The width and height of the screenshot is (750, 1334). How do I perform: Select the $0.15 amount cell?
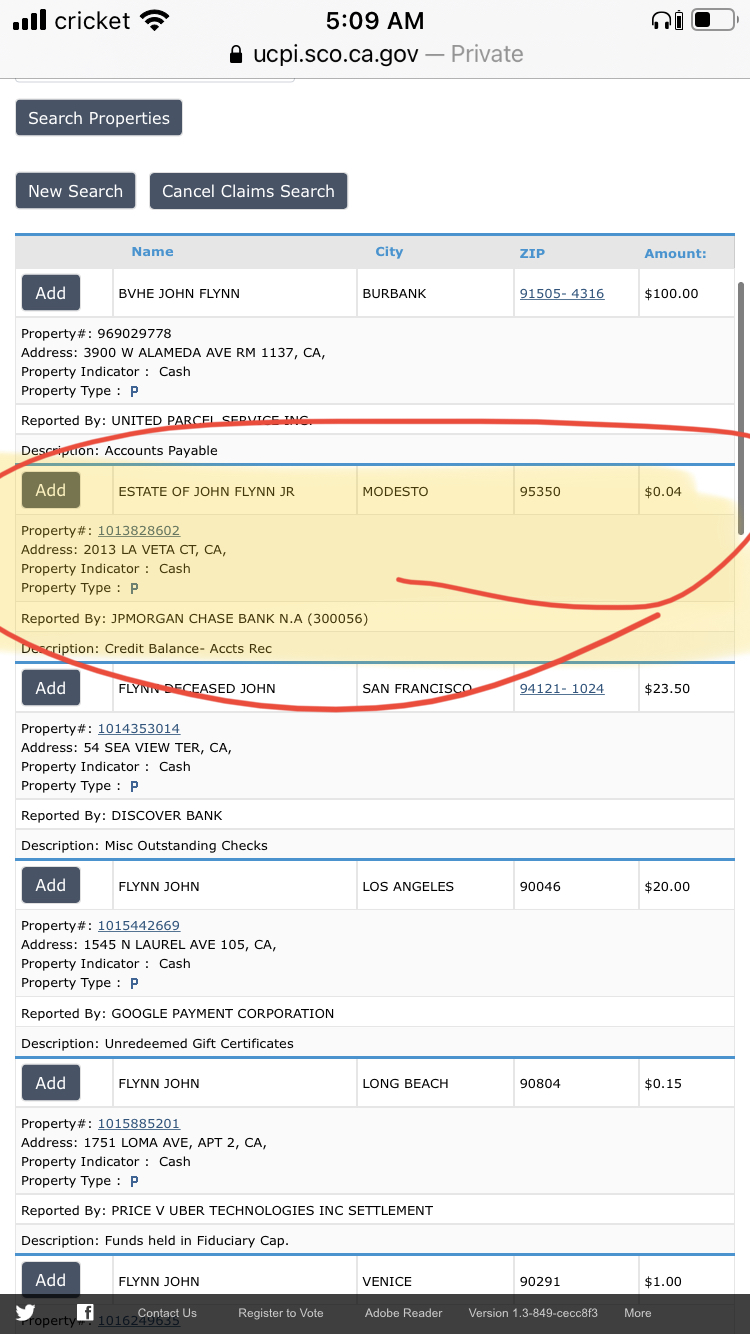pos(687,1083)
